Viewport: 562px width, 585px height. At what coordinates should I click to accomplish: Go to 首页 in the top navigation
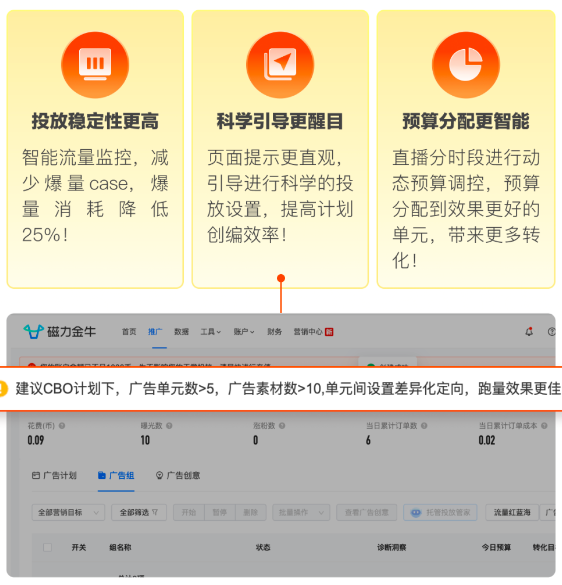(x=129, y=331)
